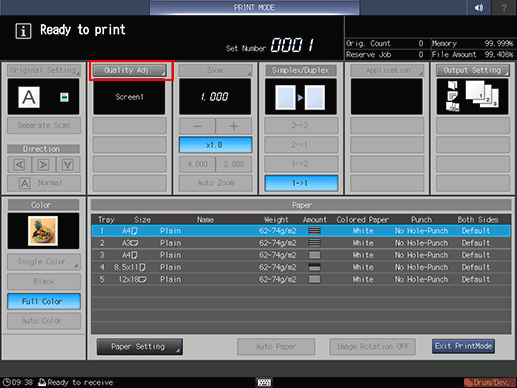Tap the speaker volume icon
The width and height of the screenshot is (517, 388).
[479, 7]
